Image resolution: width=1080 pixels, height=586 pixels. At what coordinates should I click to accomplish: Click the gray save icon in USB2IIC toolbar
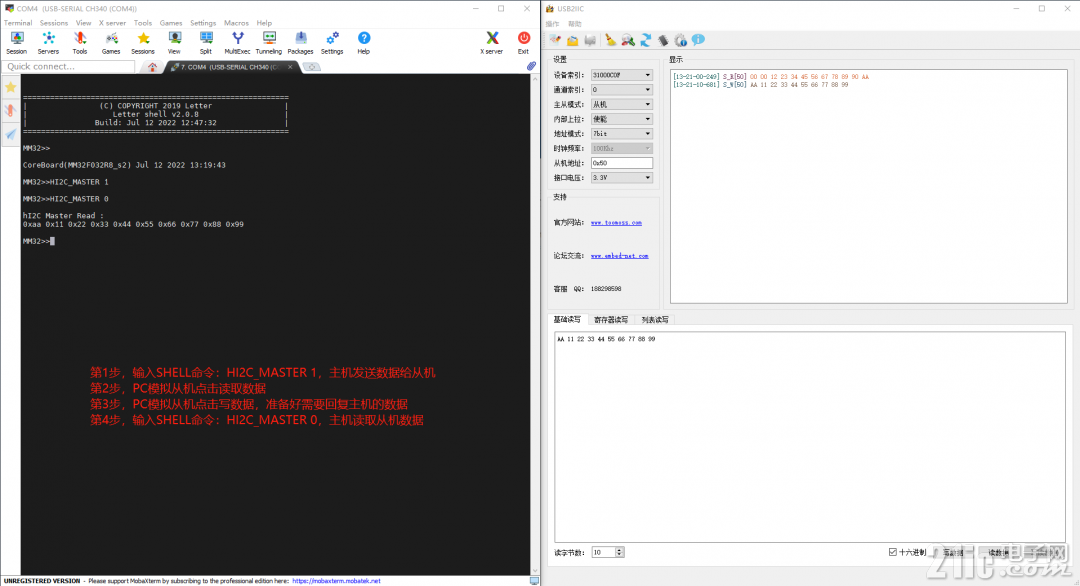point(590,40)
